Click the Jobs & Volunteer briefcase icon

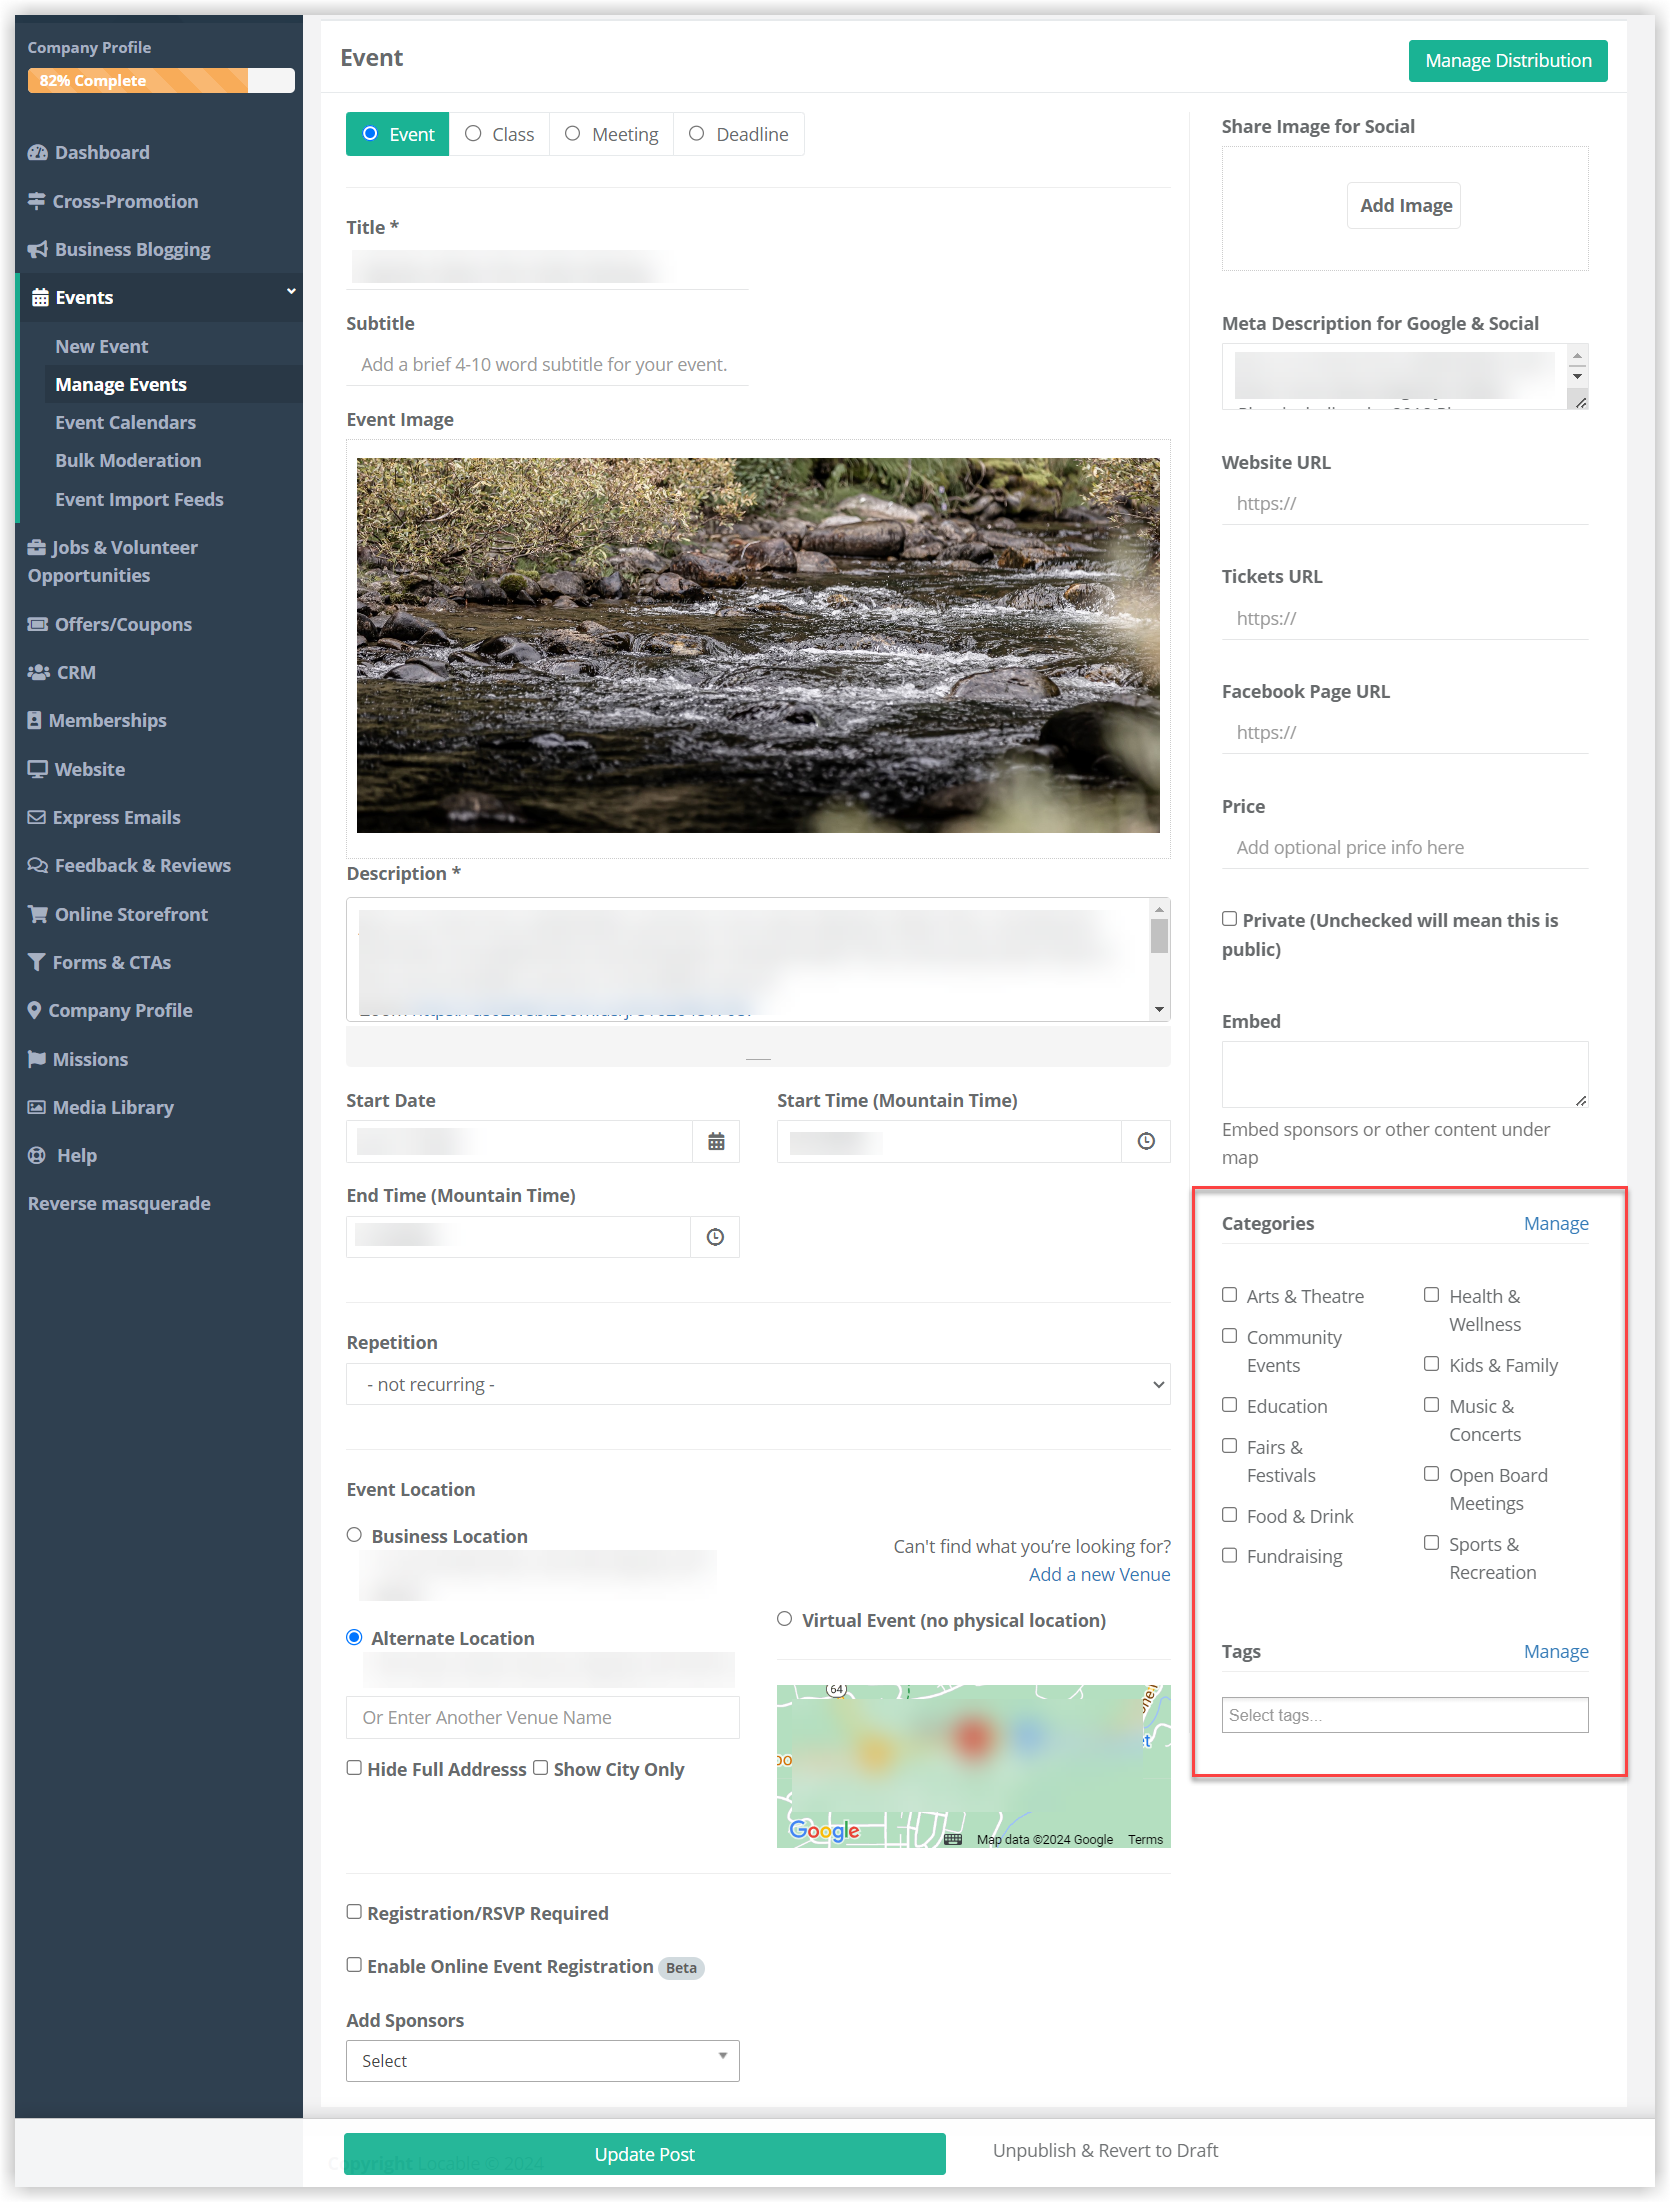pyautogui.click(x=37, y=547)
